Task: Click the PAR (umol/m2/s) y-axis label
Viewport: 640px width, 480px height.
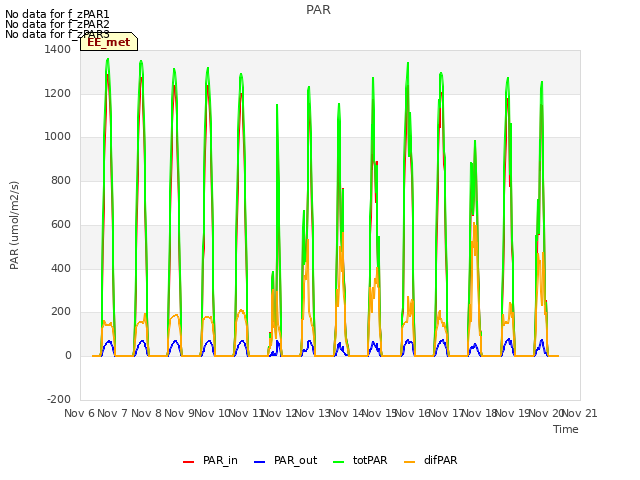Action: 14,225
